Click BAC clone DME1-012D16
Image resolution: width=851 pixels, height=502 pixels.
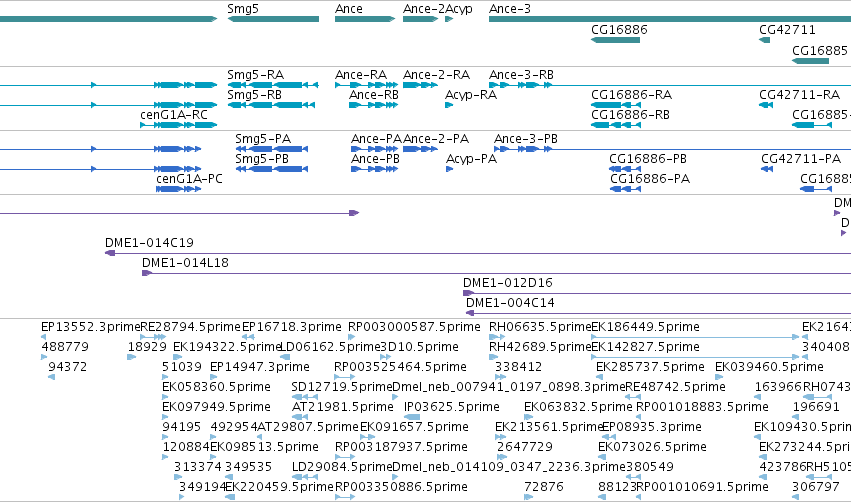pyautogui.click(x=507, y=283)
